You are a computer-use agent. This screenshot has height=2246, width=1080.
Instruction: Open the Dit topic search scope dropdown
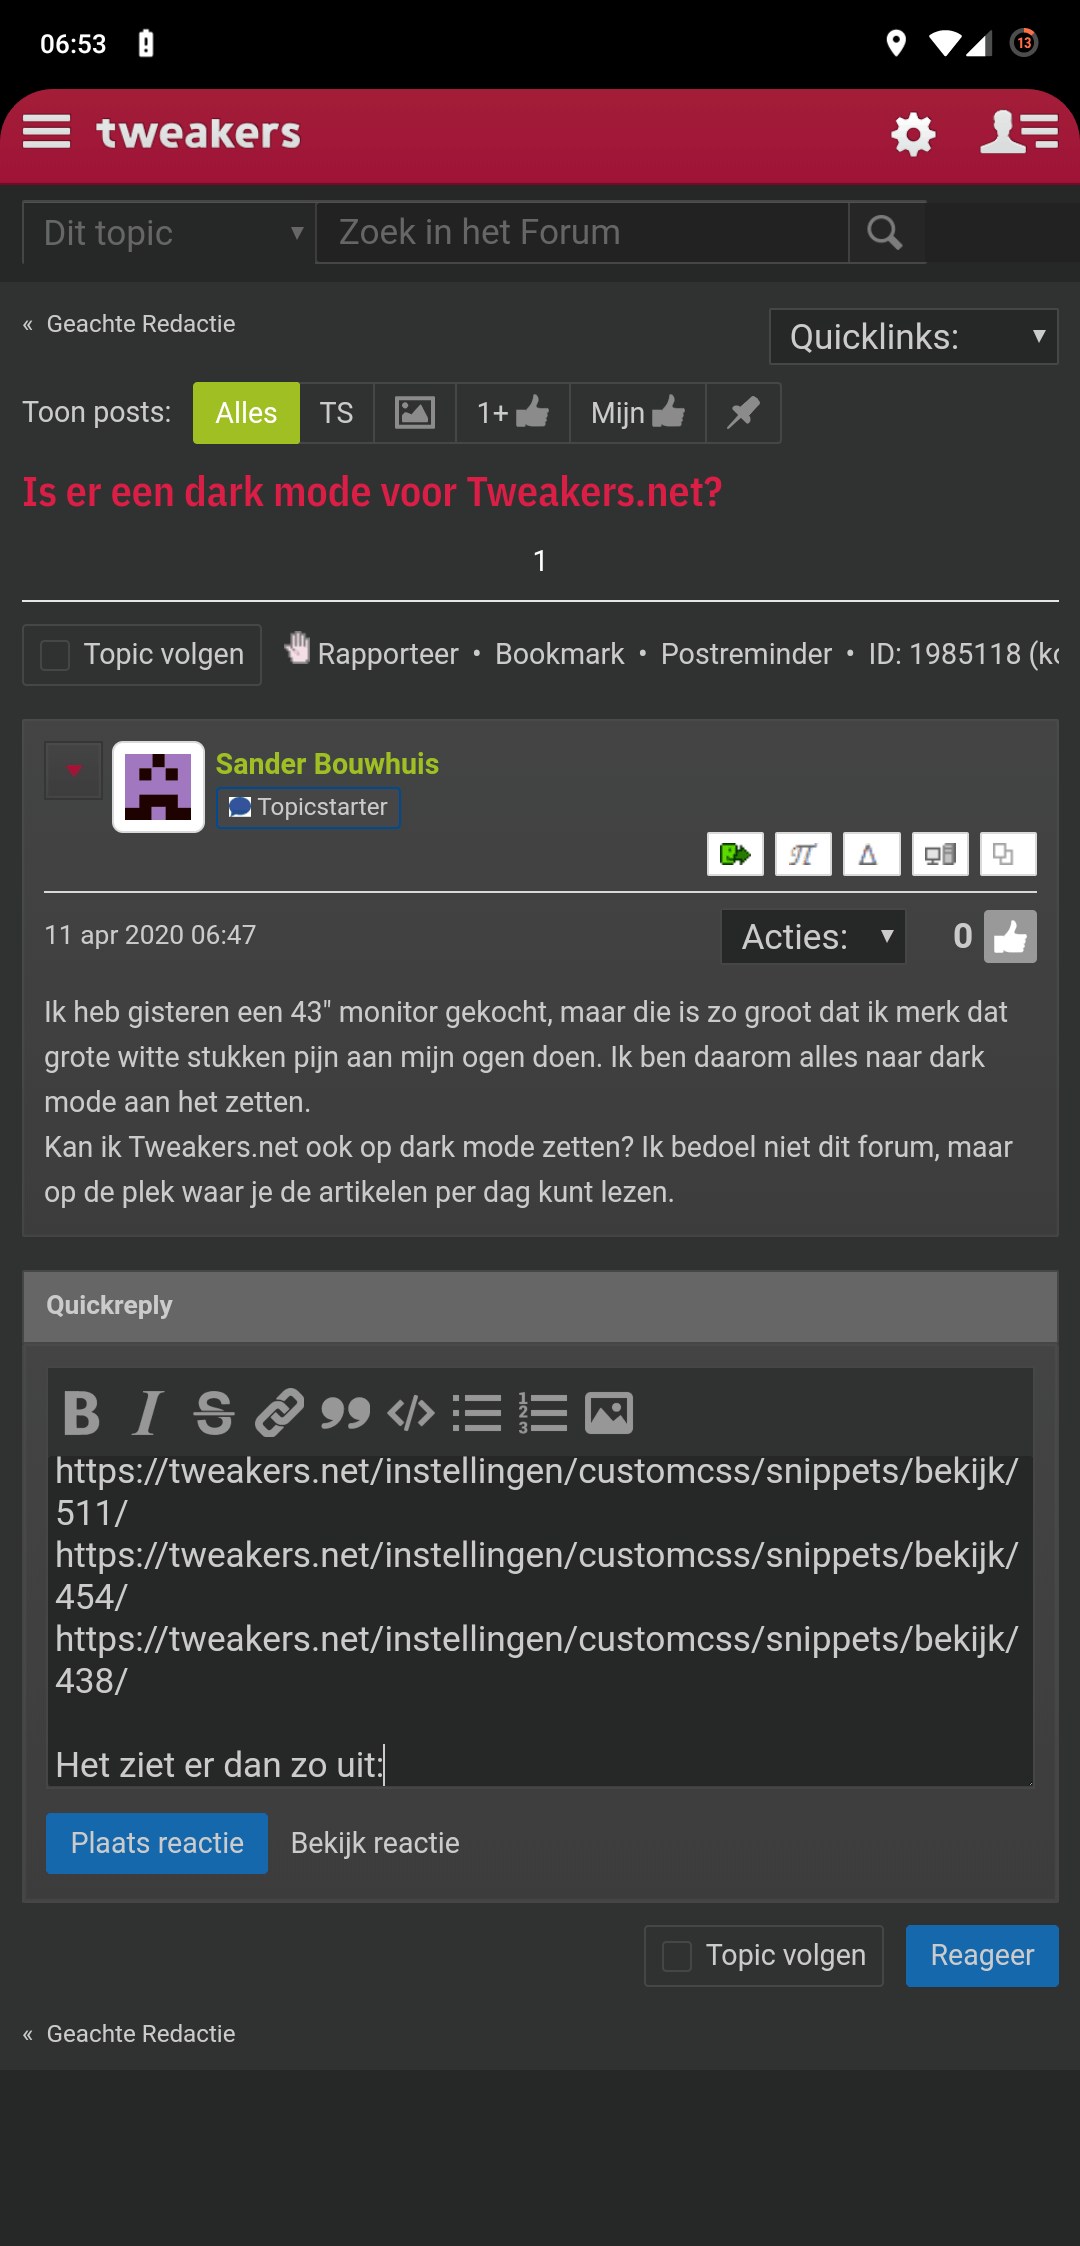click(169, 233)
